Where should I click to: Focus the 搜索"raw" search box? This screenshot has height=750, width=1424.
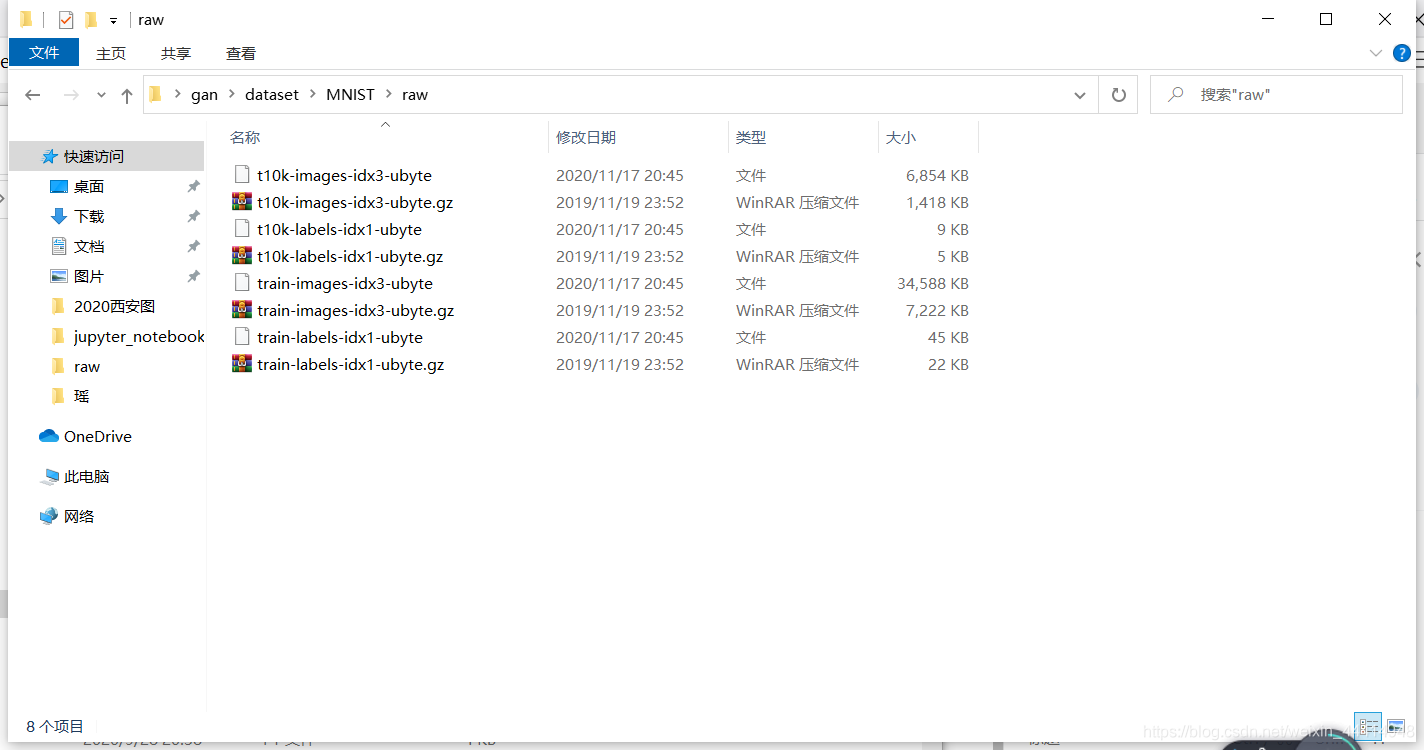(x=1276, y=95)
